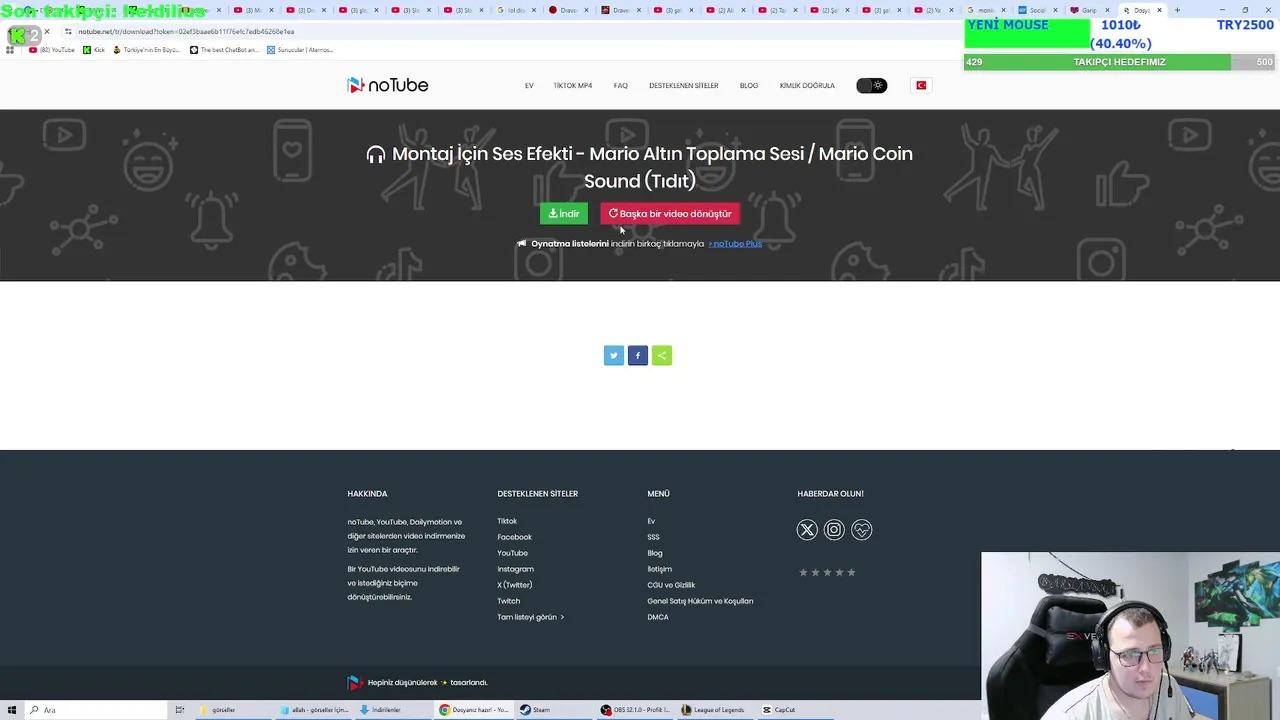Click the footer noTube logo icon

click(x=354, y=683)
